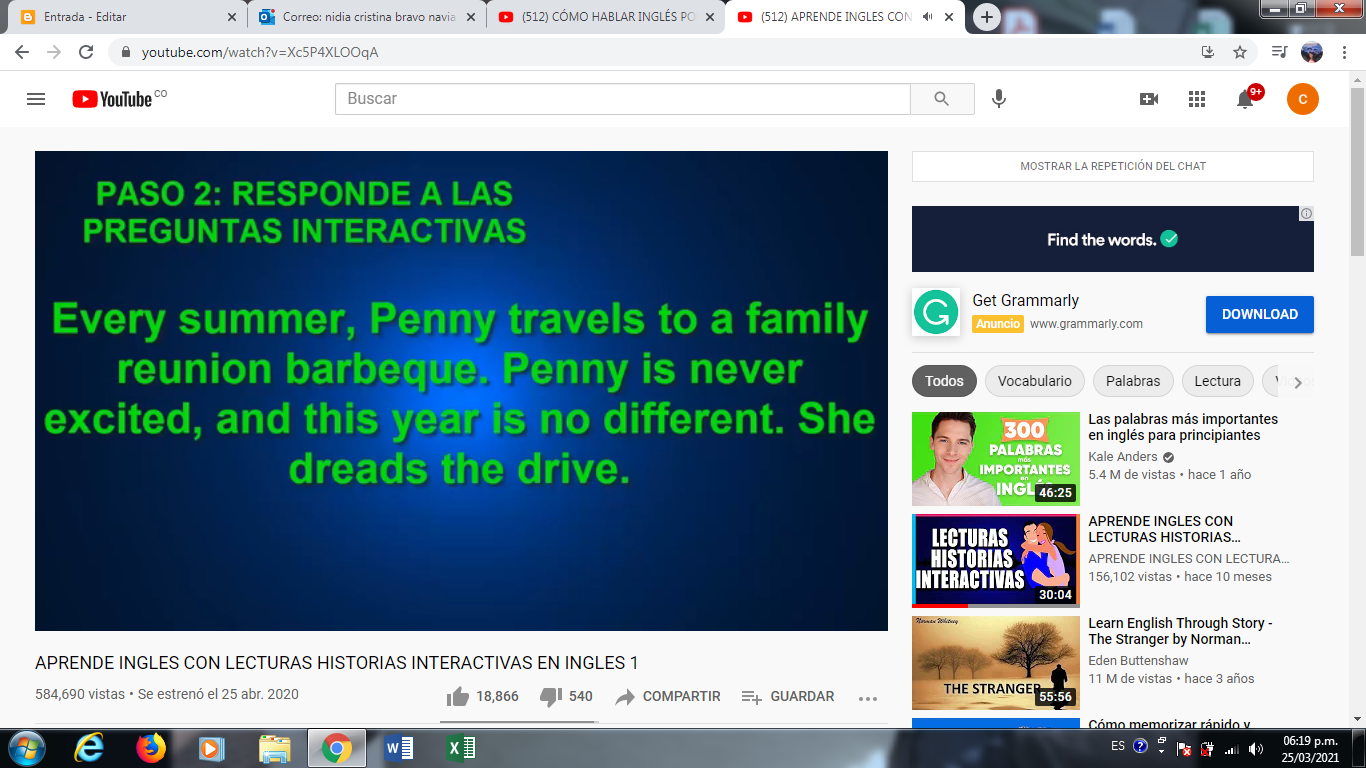Viewport: 1366px width, 768px height.
Task: Select the 'Vocabulario' filter chip
Action: (x=1034, y=381)
